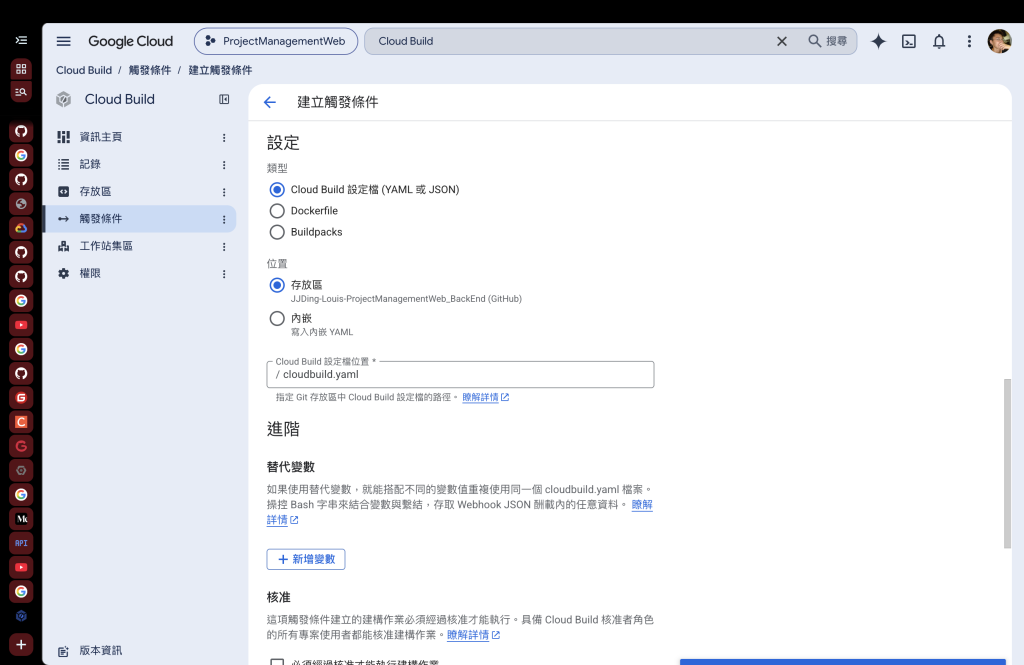Open the API tab in browser sidebar
1024x665 pixels.
[x=21, y=543]
